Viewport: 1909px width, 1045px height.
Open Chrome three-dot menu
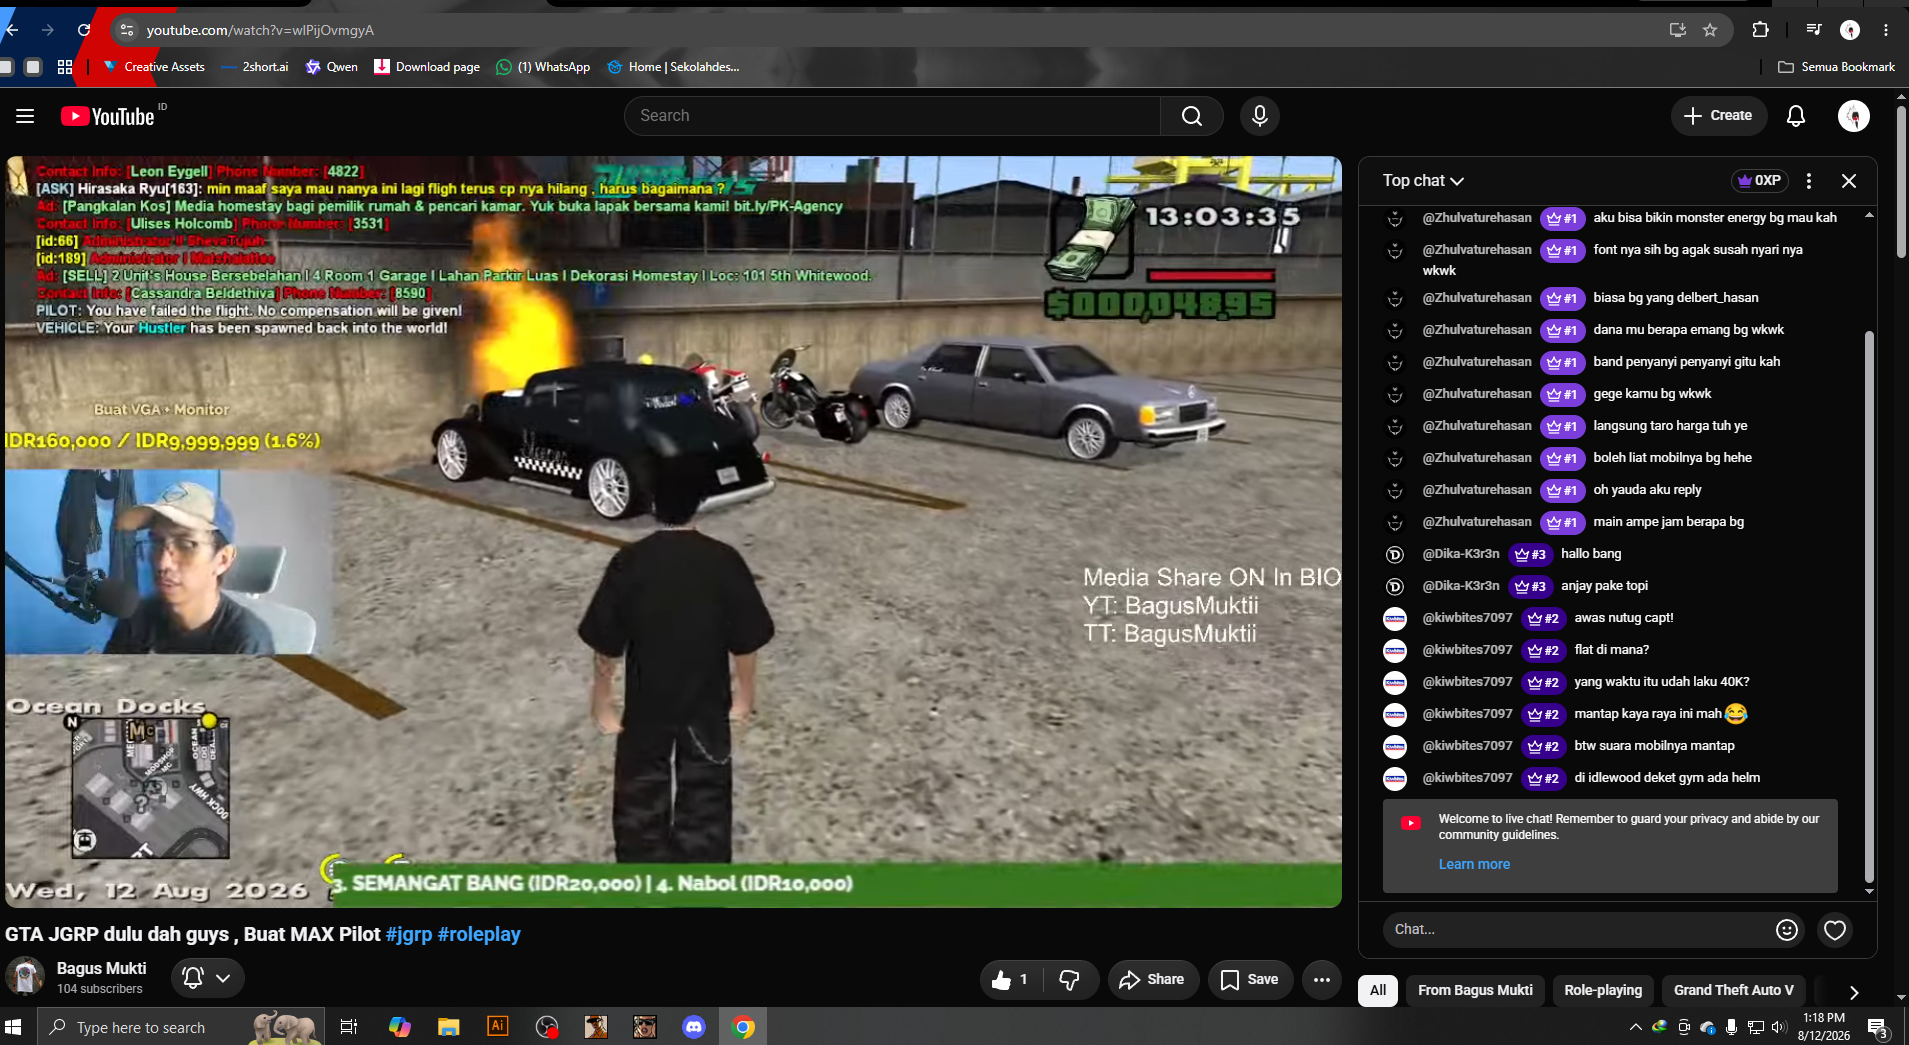[1886, 30]
